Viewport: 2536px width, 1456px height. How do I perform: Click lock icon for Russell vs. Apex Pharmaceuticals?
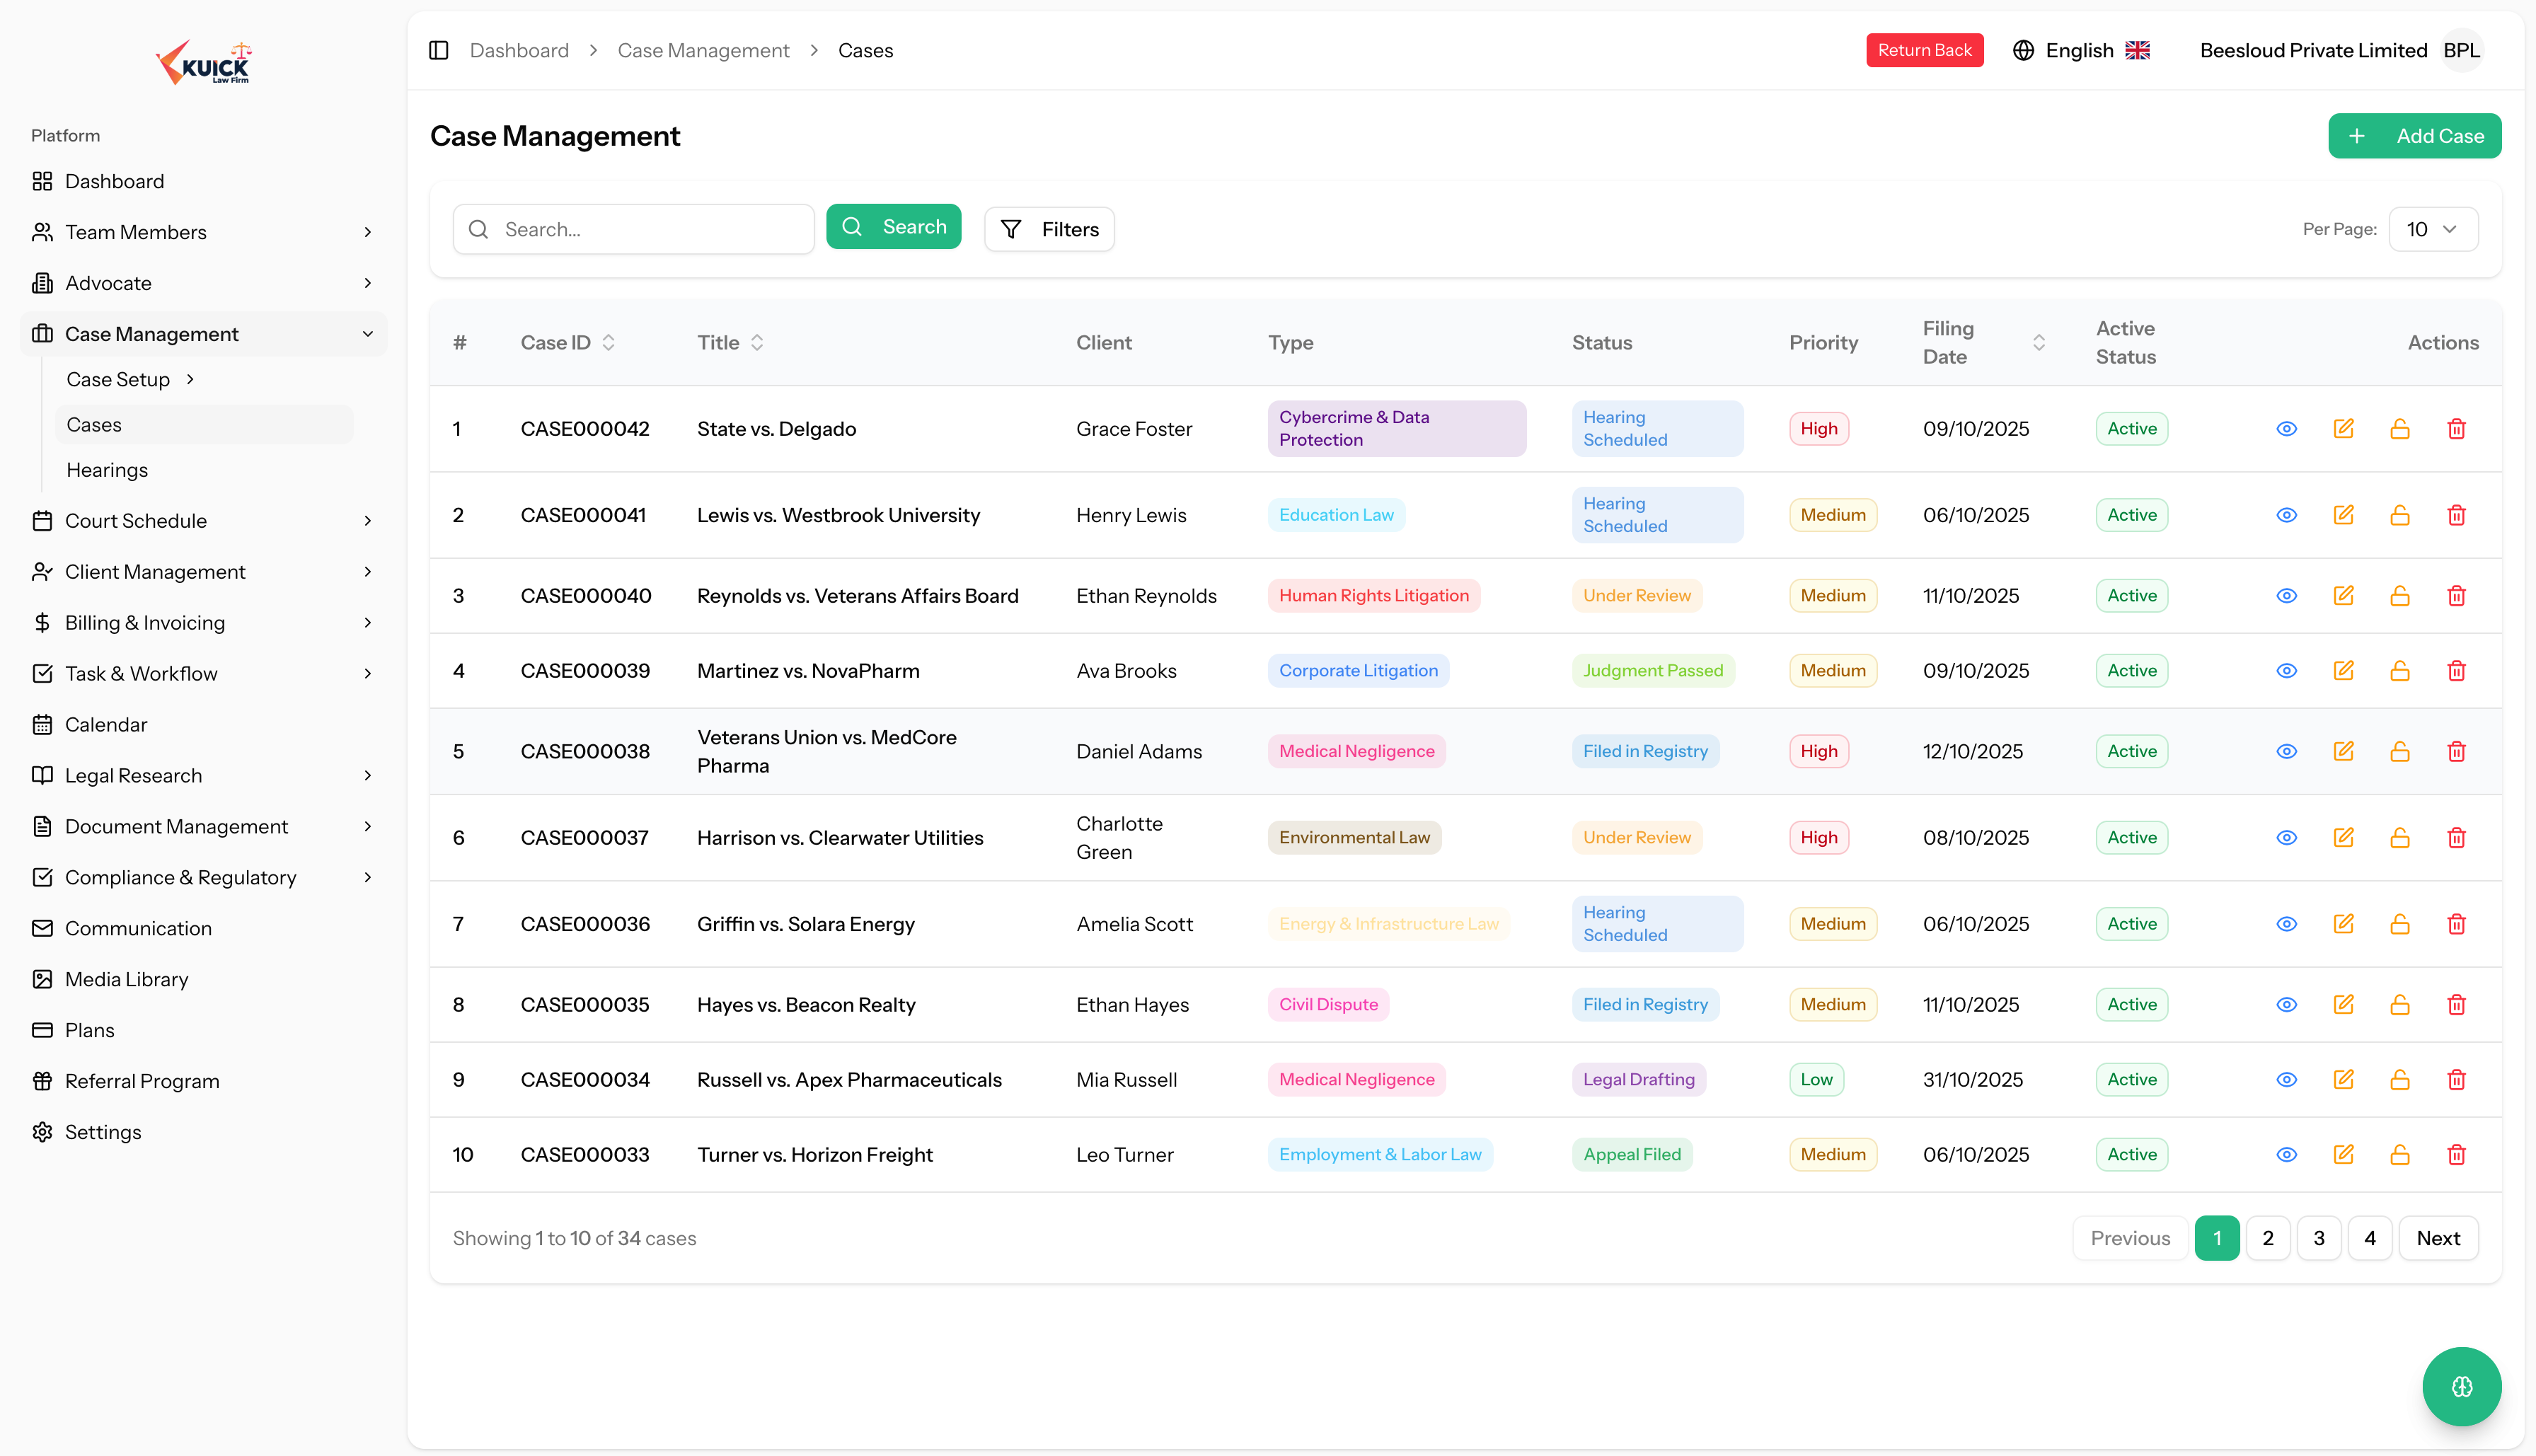pyautogui.click(x=2399, y=1080)
